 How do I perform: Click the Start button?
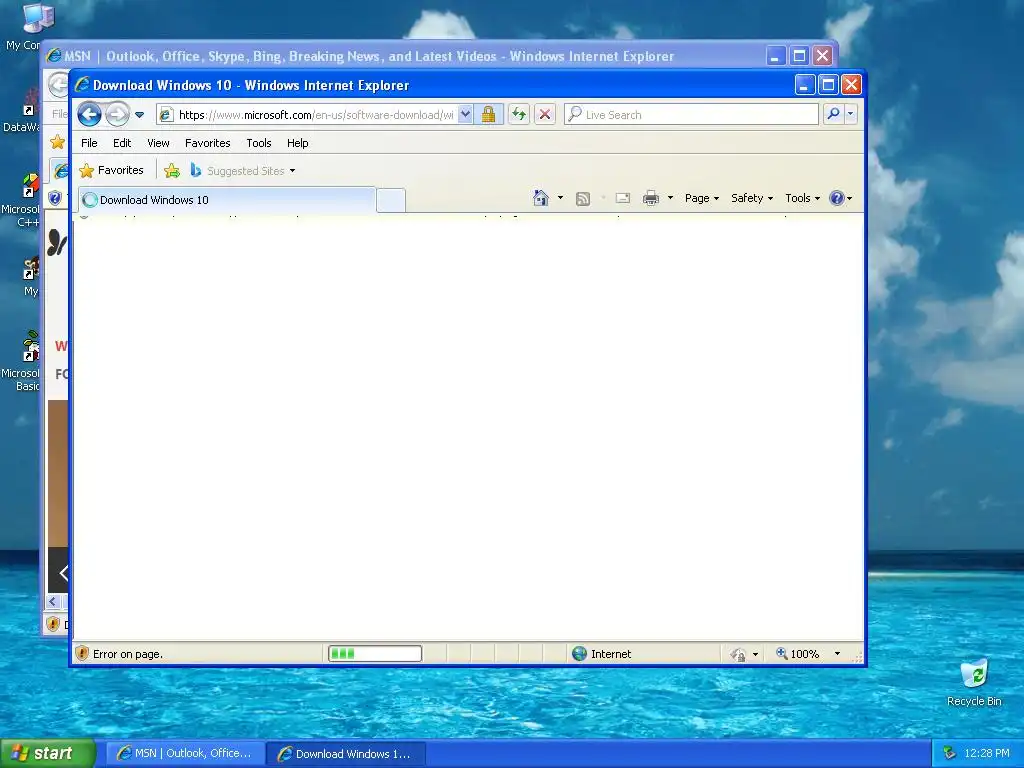tap(47, 754)
